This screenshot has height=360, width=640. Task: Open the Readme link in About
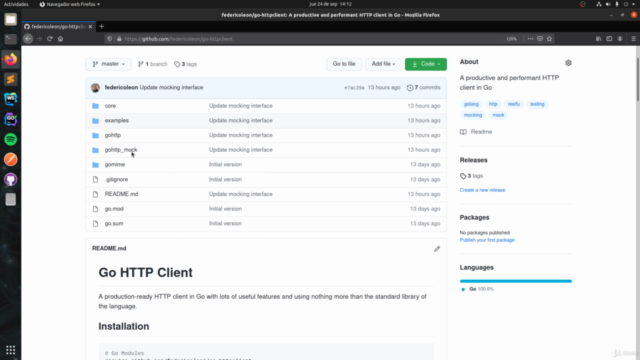point(476,132)
